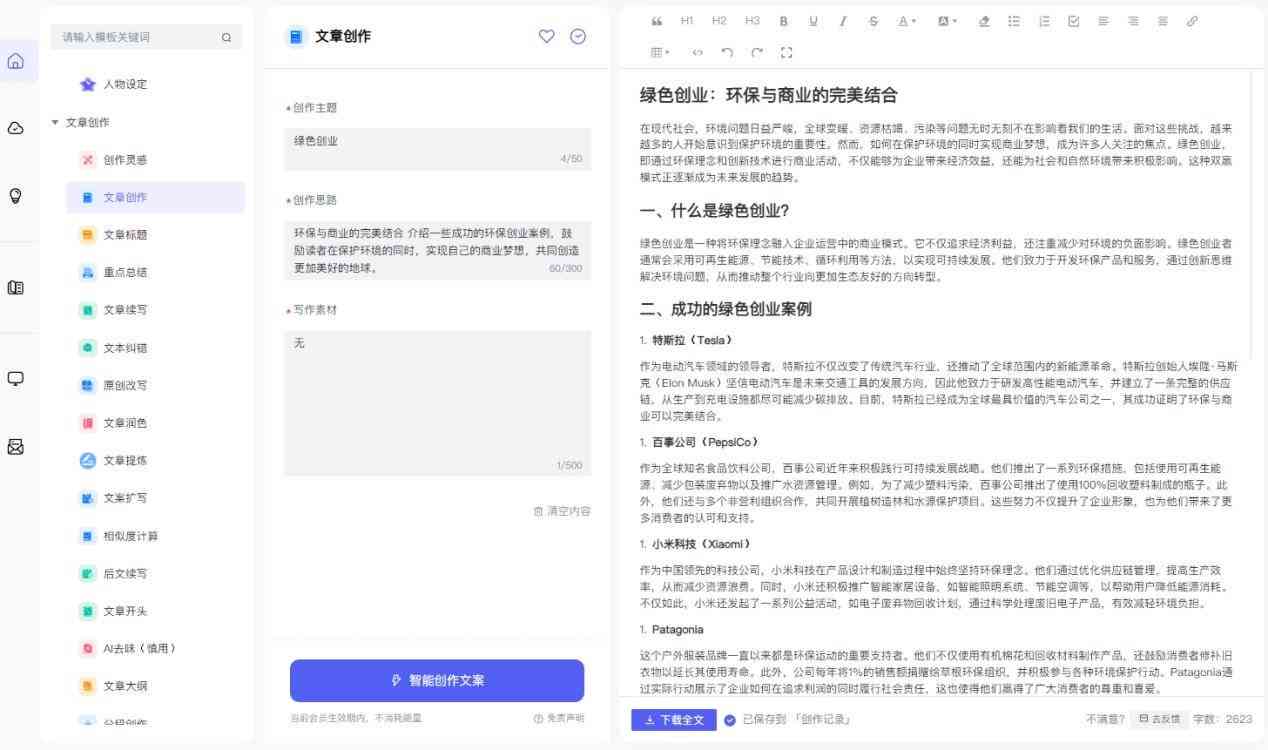Edit the 创作主题 field containing 绿色创业
This screenshot has height=750, width=1268.
coord(437,149)
